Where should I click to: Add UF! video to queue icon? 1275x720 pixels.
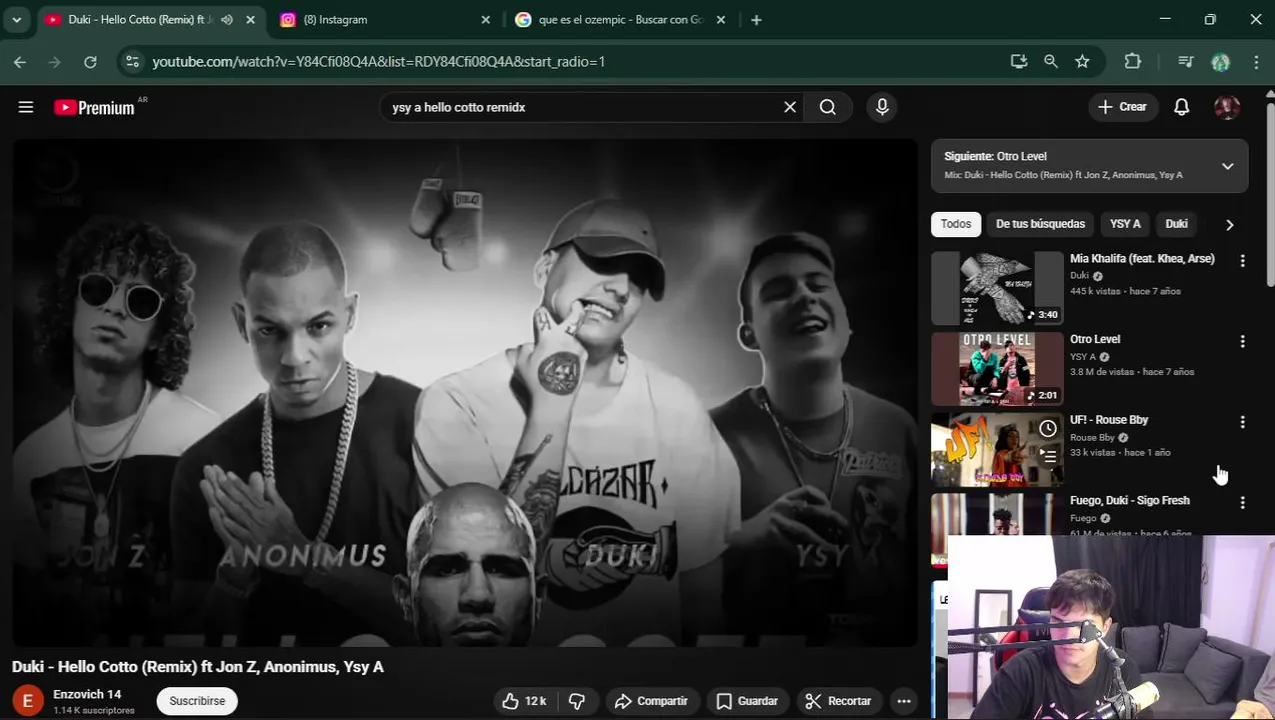pos(1047,455)
